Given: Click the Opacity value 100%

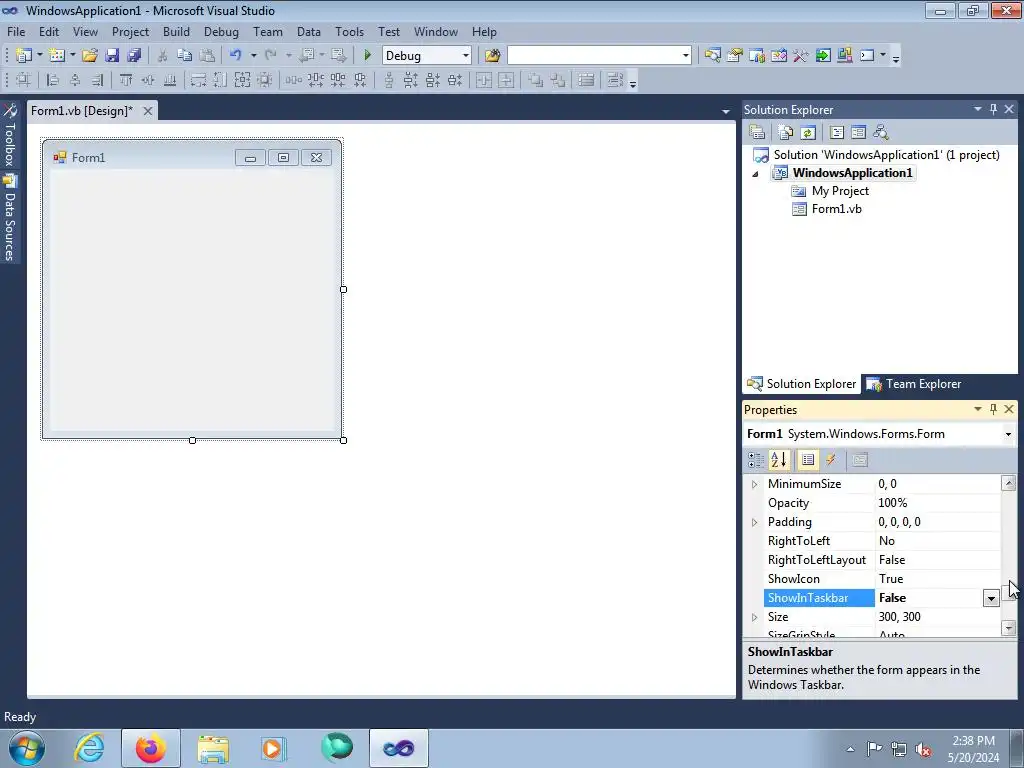Looking at the screenshot, I should tap(893, 503).
